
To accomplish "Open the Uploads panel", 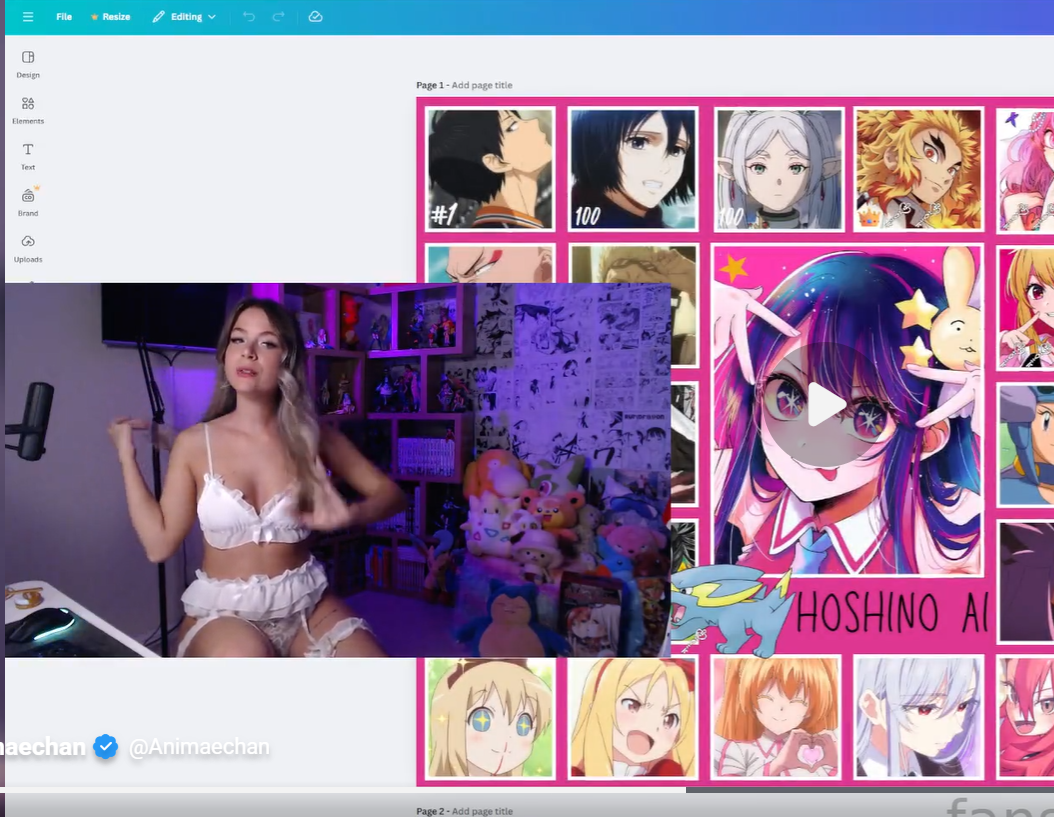I will (x=28, y=248).
